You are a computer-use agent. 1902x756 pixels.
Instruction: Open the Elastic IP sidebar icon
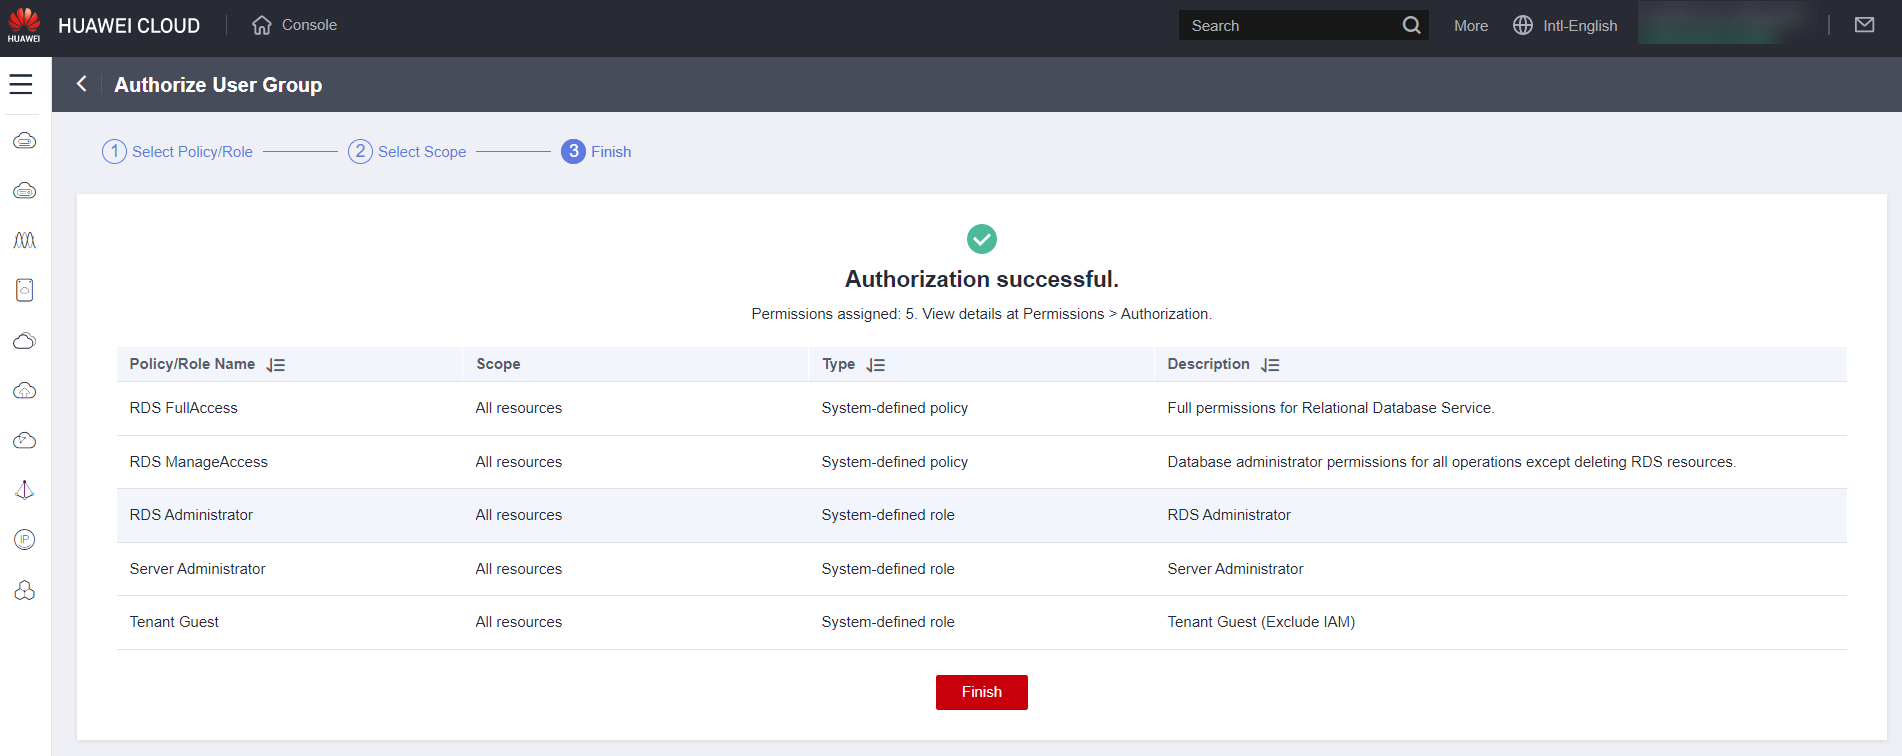25,540
